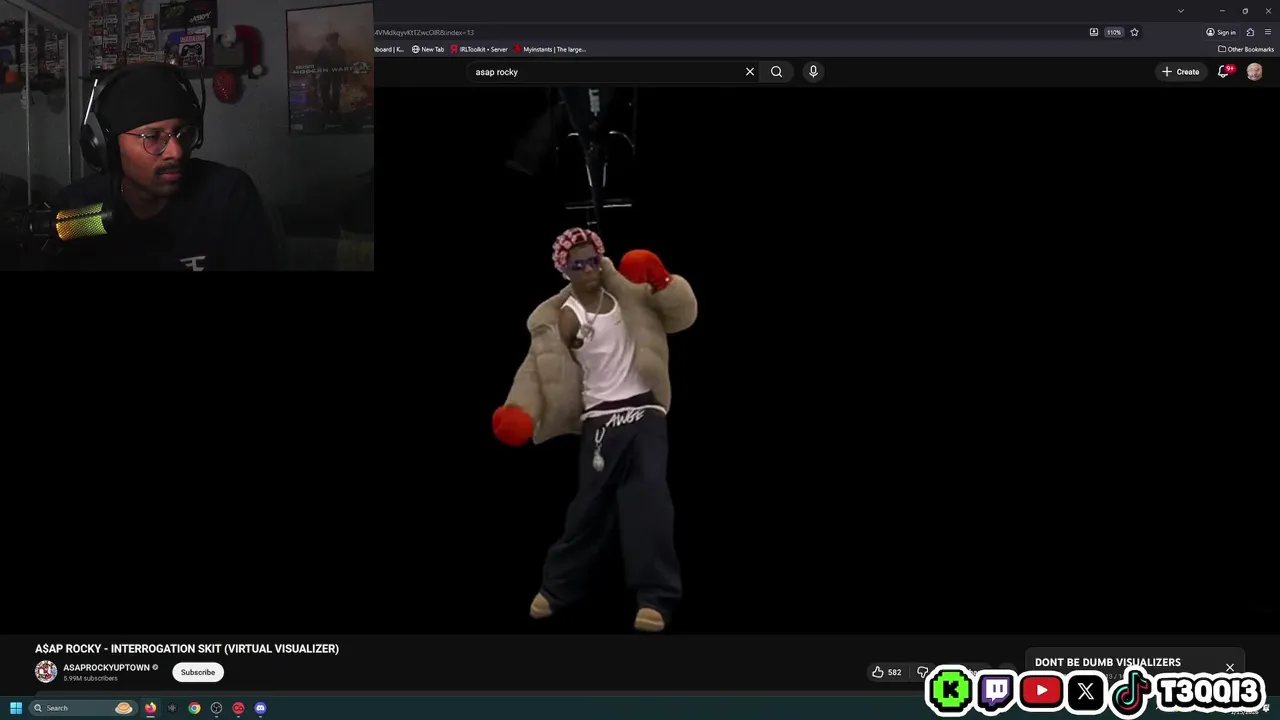Open the ASAPROCKYUPTOWN channel avatar
The width and height of the screenshot is (1280, 720).
46,672
